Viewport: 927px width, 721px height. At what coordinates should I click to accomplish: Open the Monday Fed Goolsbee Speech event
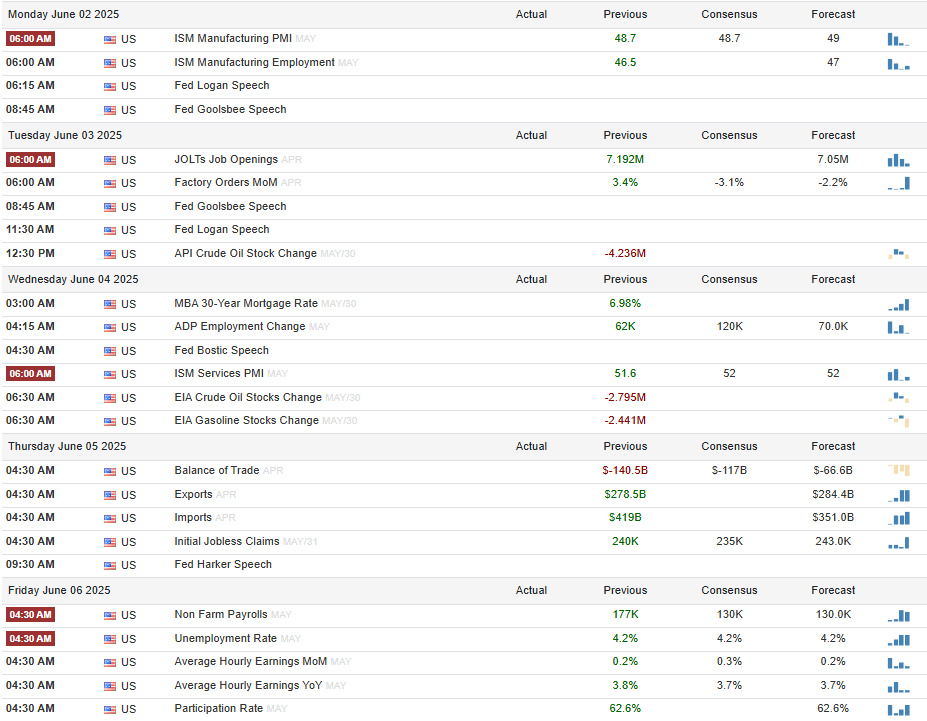pyautogui.click(x=230, y=109)
